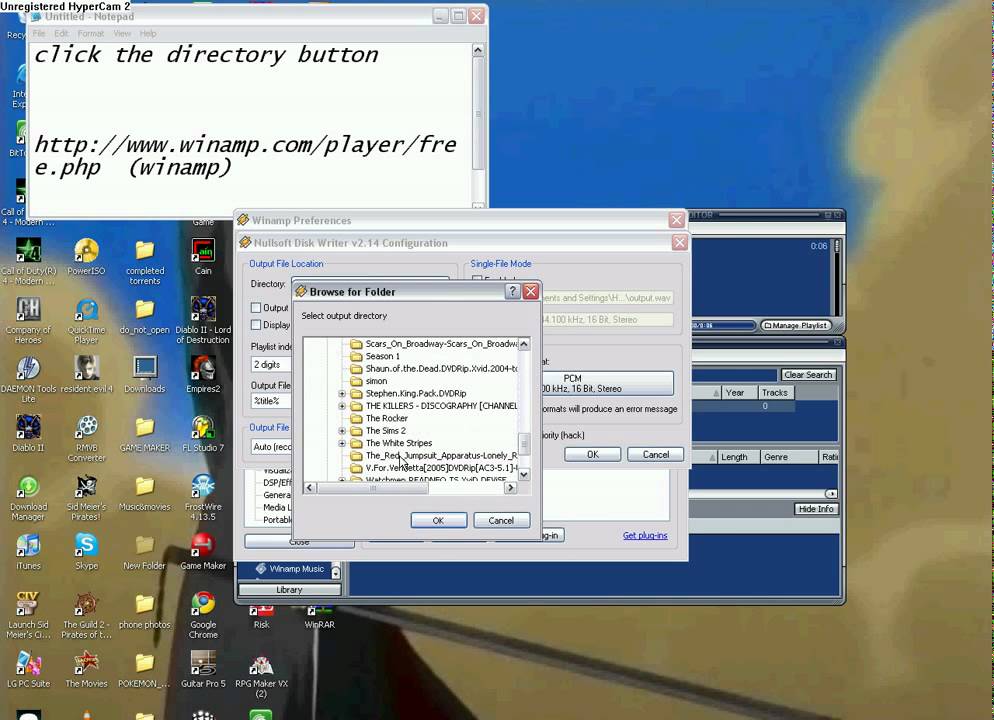This screenshot has width=994, height=720.
Task: Launch QuickTime Player from desktop
Action: point(86,320)
